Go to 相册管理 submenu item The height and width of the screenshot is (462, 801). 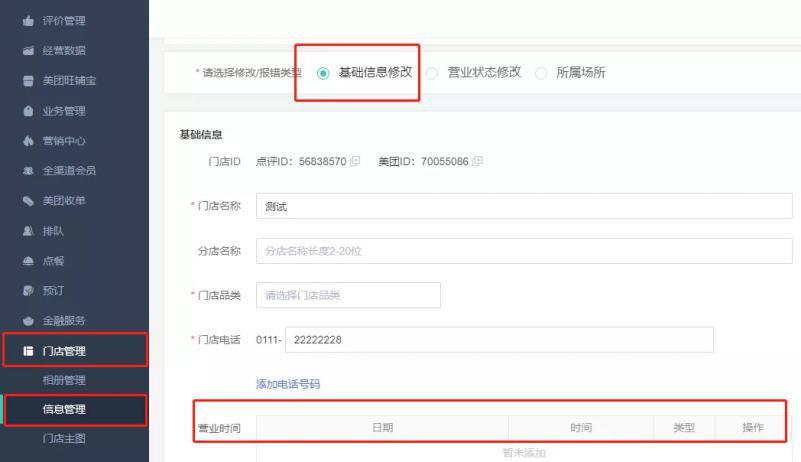tap(64, 380)
